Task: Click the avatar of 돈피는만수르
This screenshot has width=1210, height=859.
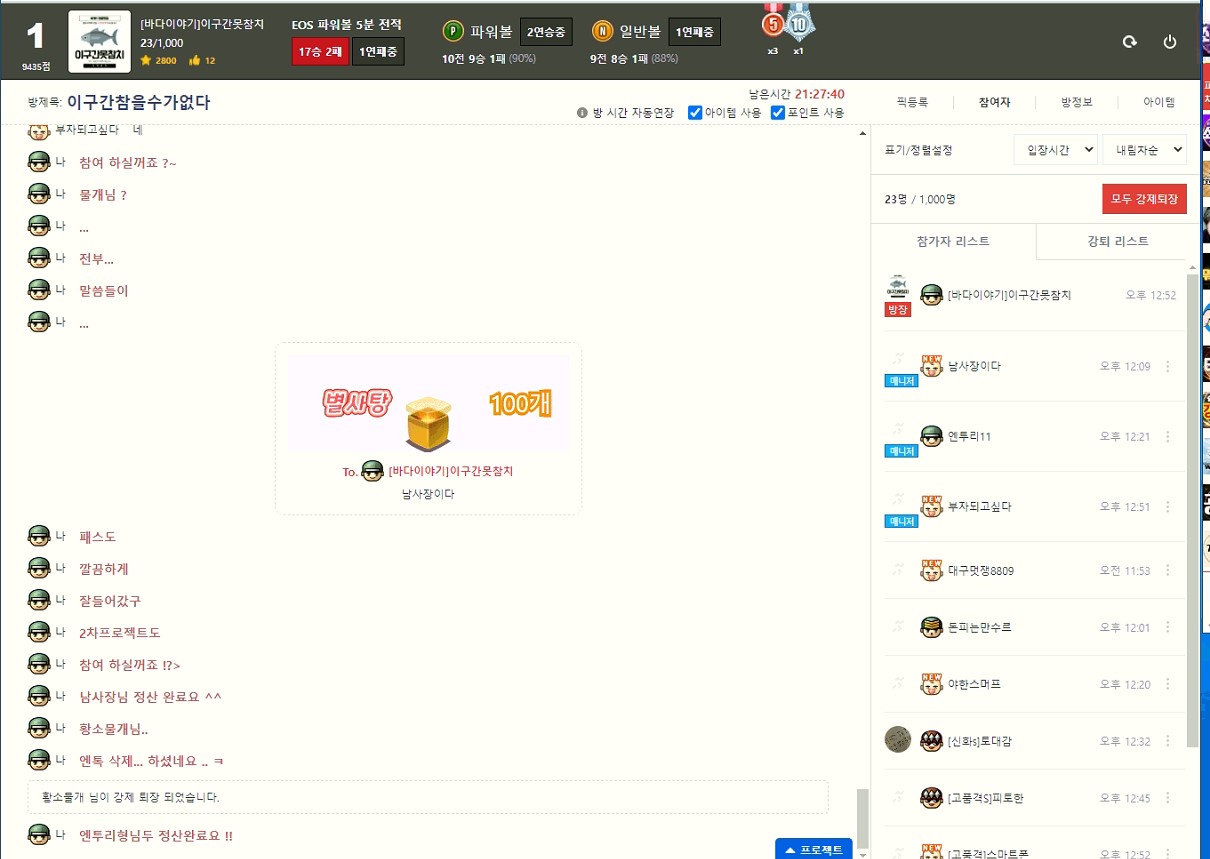Action: 931,627
